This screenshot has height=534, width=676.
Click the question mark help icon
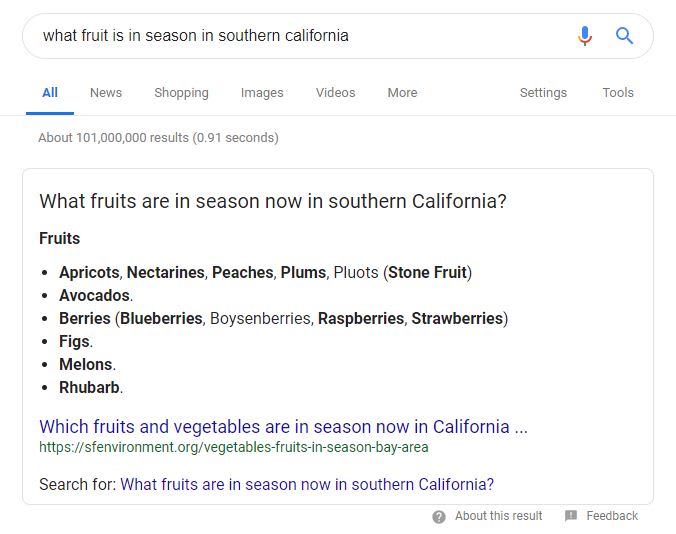[x=439, y=516]
